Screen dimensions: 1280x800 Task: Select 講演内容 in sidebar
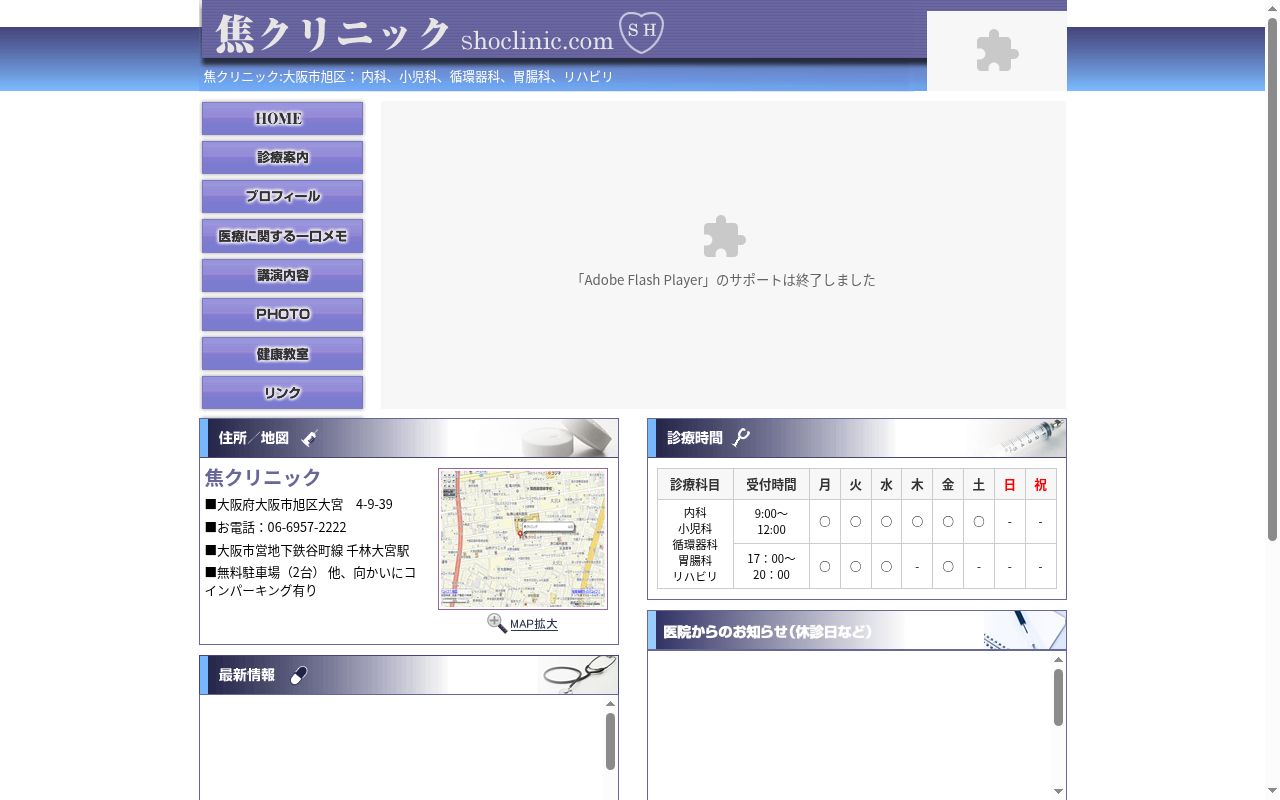[282, 275]
